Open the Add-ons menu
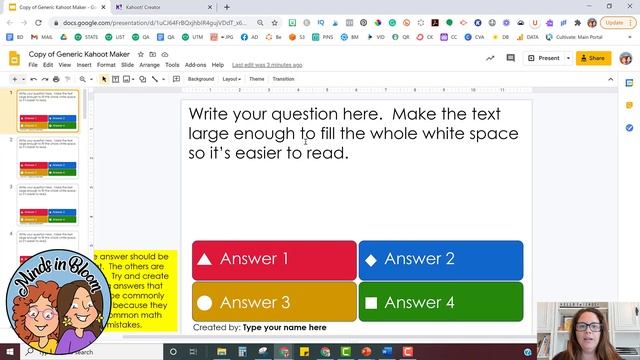The height and width of the screenshot is (360, 640). point(196,65)
